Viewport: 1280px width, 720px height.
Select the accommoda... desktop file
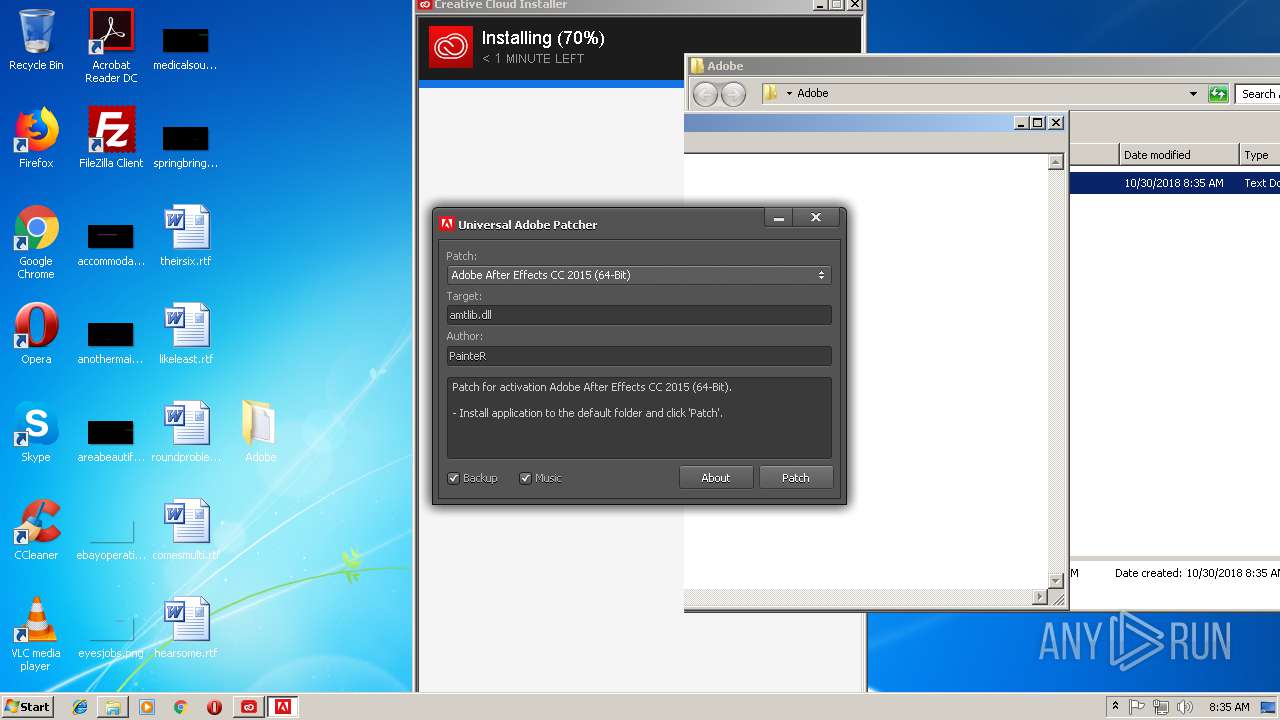pyautogui.click(x=111, y=242)
